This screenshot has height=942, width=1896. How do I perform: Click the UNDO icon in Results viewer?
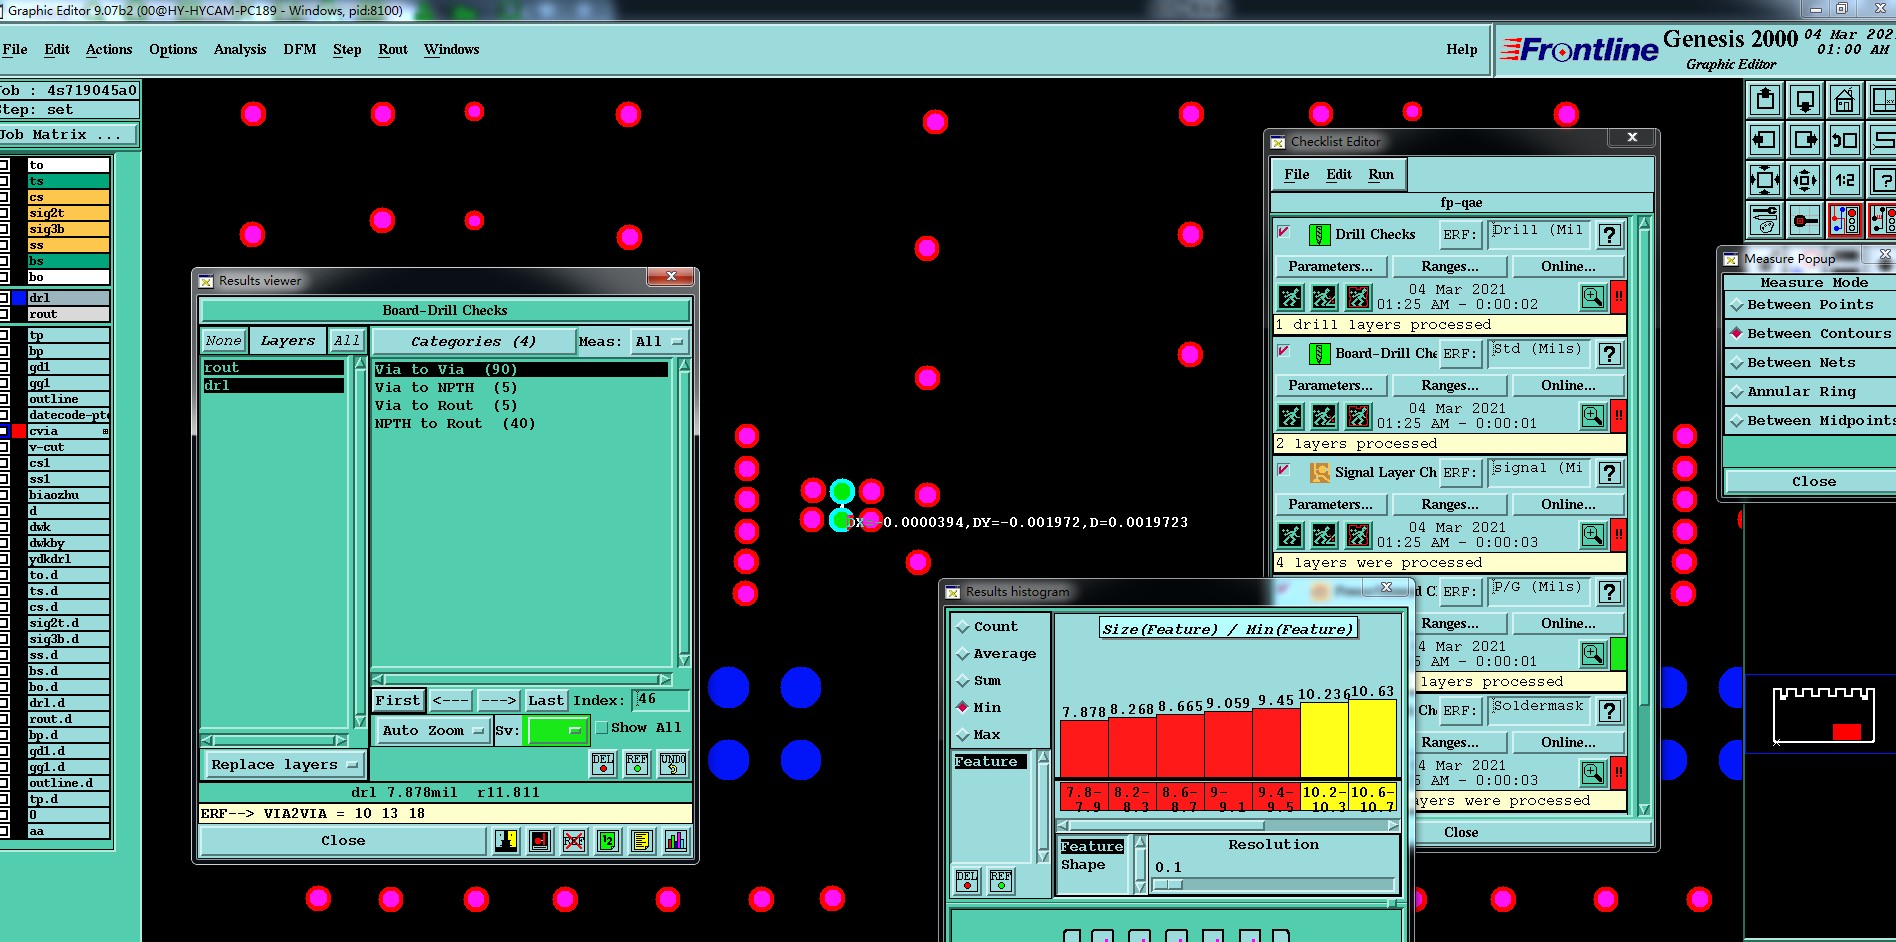(673, 764)
